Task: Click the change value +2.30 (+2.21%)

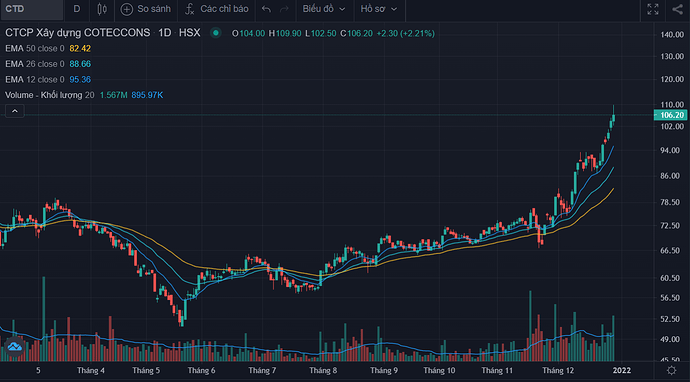Action: tap(406, 33)
